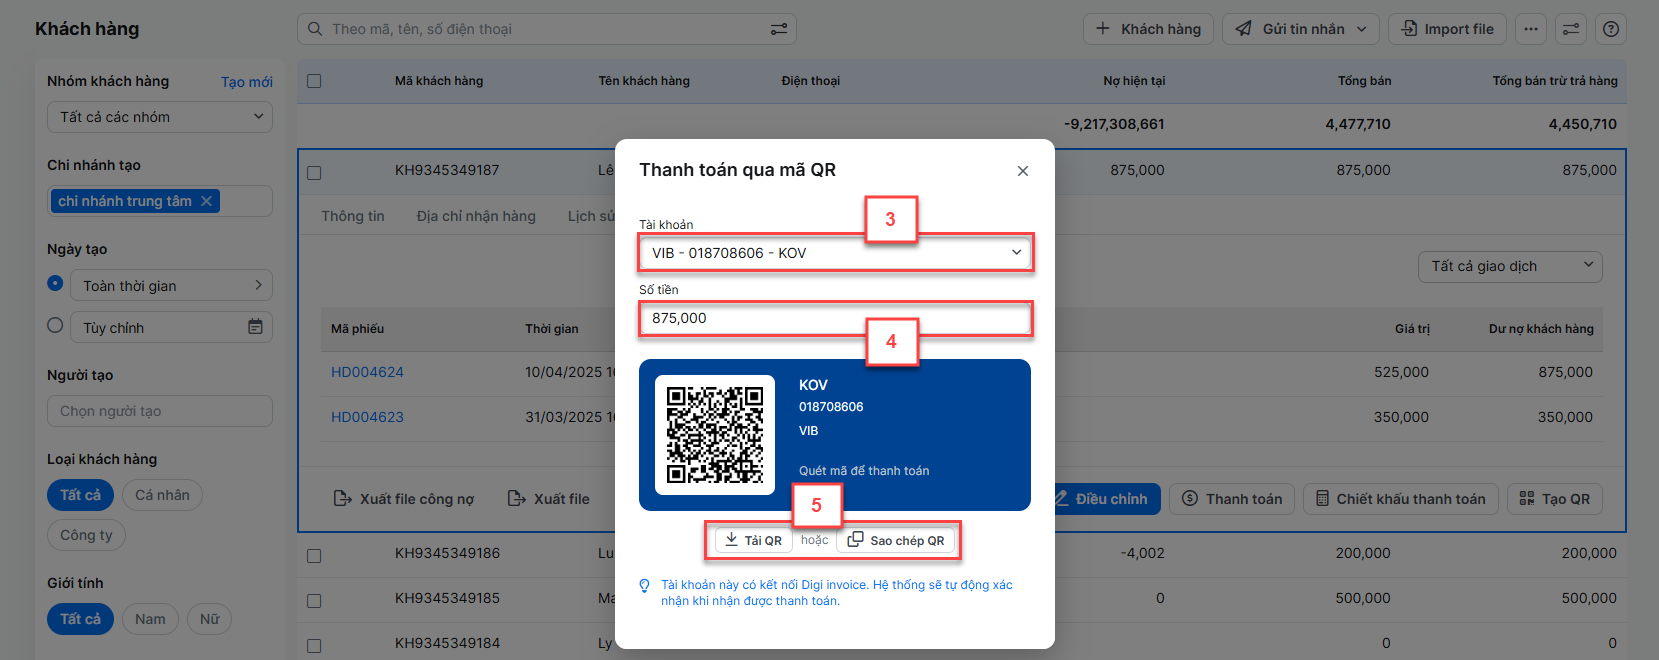Check the row KH9345349186 checkbox
Screen dimensions: 1659x660
(314, 555)
